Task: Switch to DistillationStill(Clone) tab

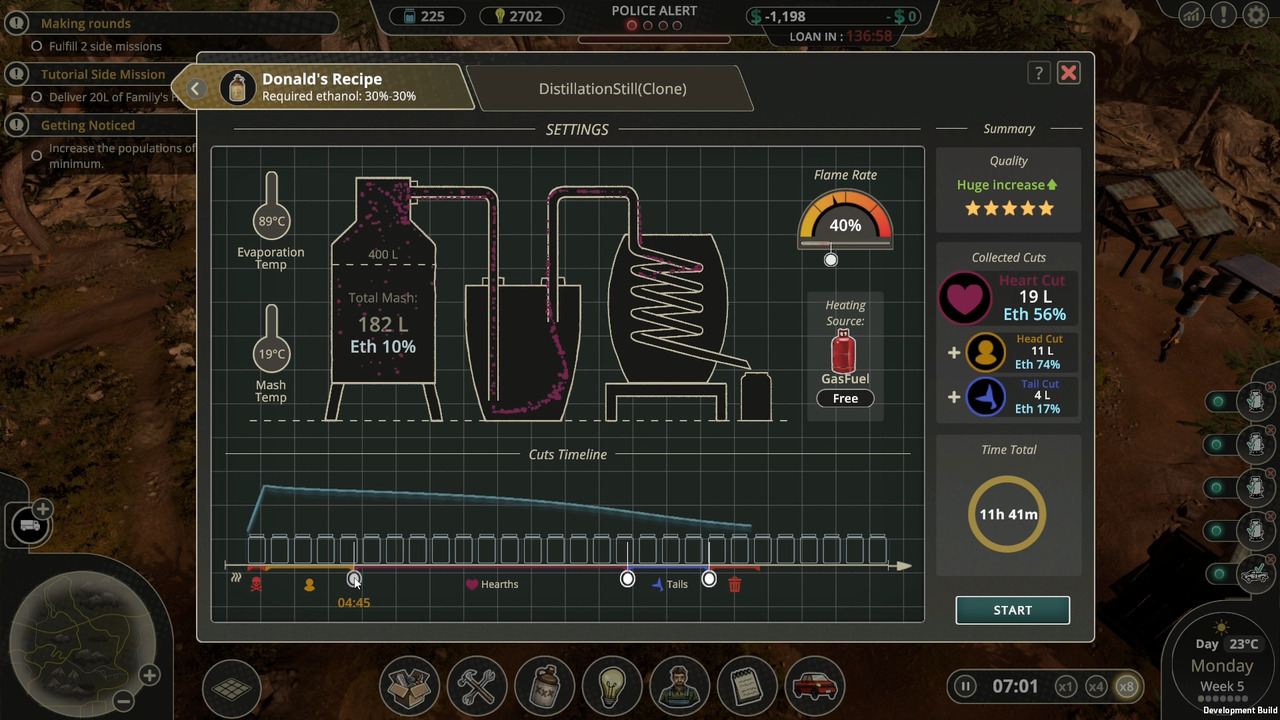Action: pos(612,89)
